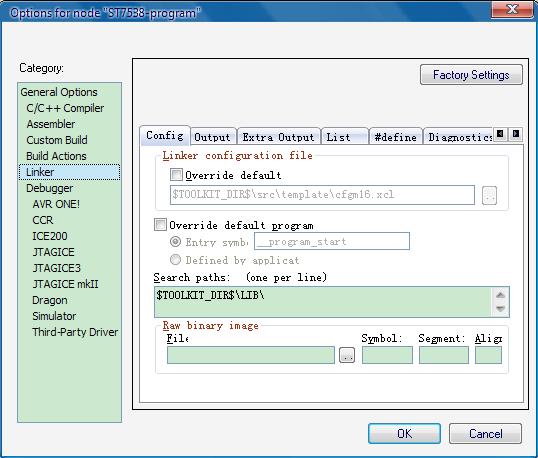Image resolution: width=538 pixels, height=458 pixels.
Task: Browse for raw binary image file
Action: [347, 355]
